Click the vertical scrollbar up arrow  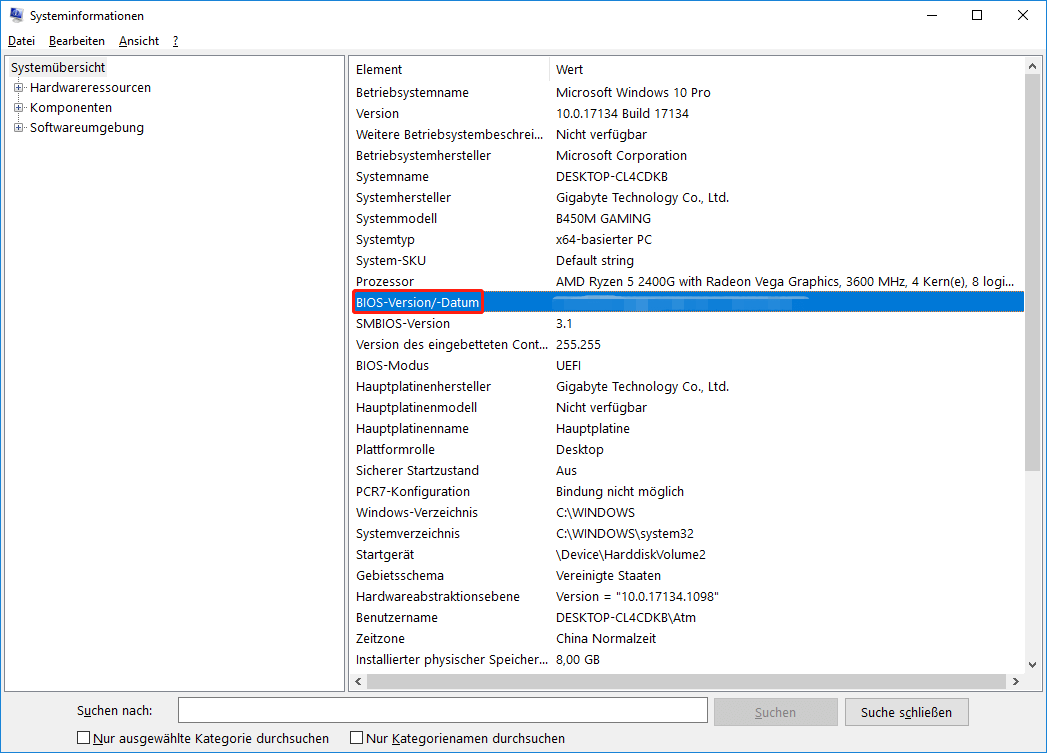1032,66
